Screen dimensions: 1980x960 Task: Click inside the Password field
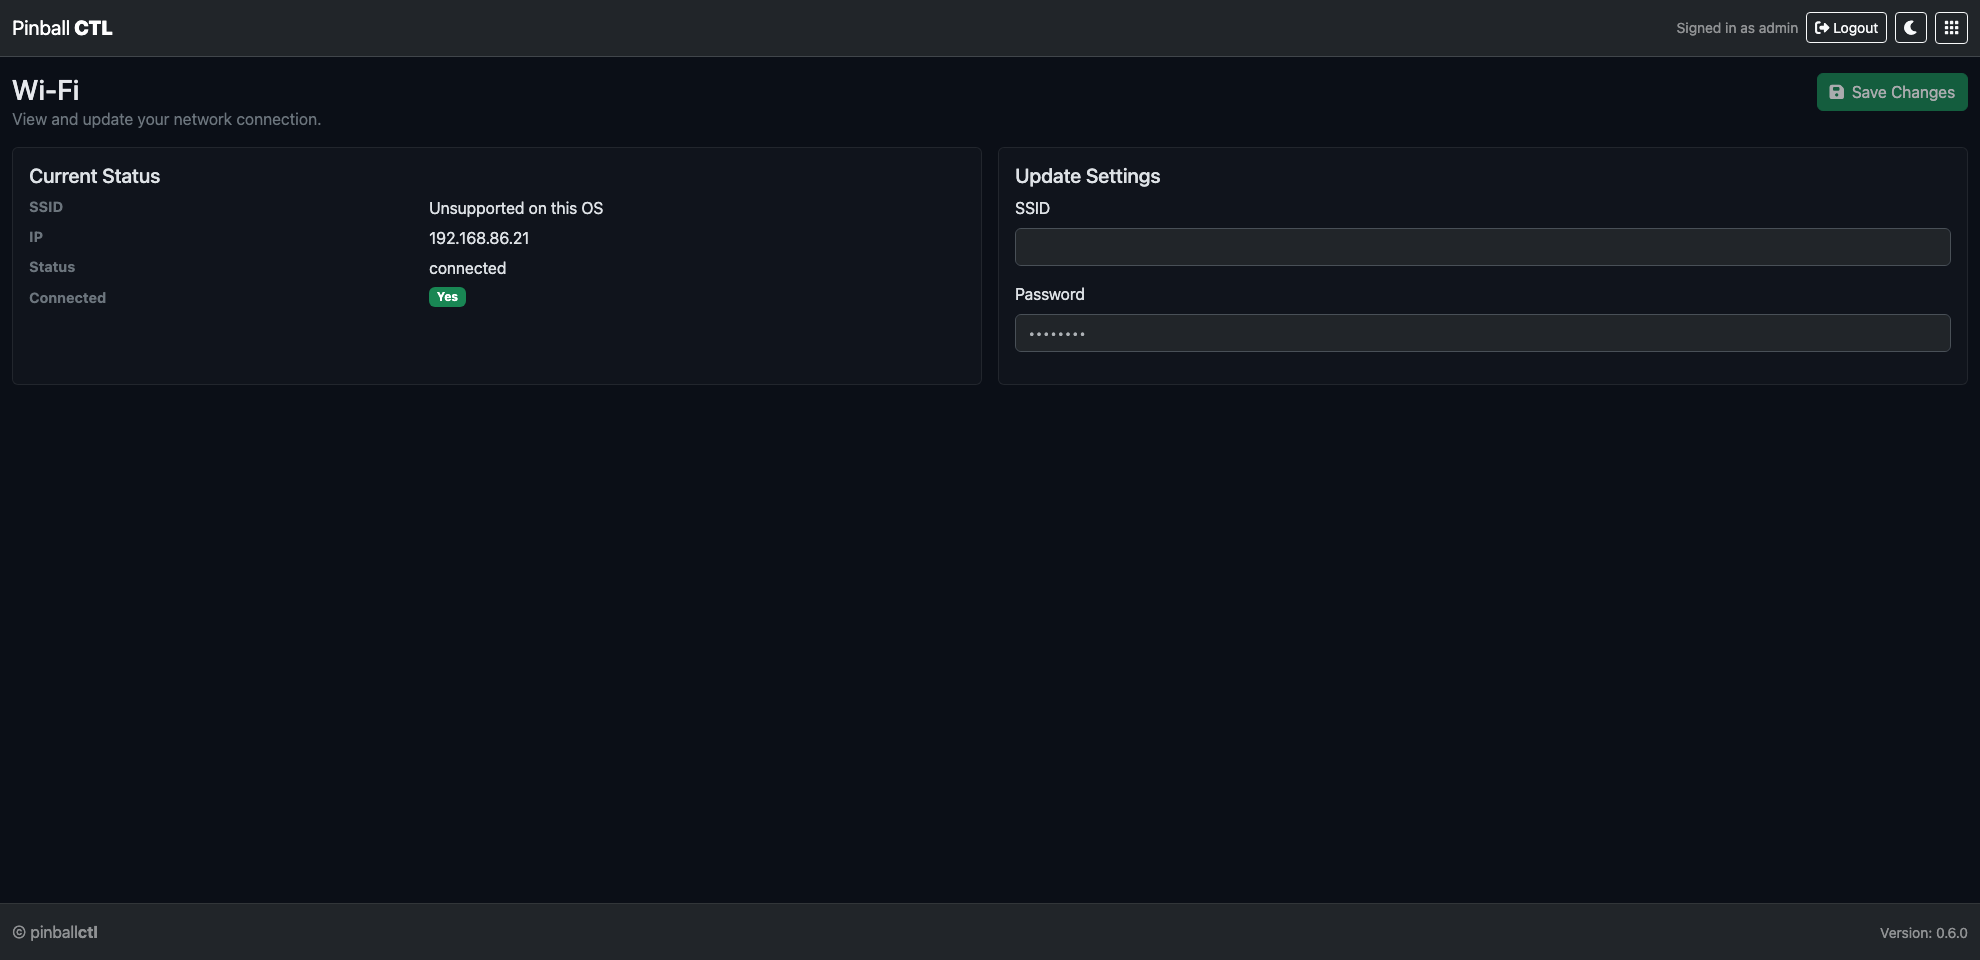click(1482, 332)
